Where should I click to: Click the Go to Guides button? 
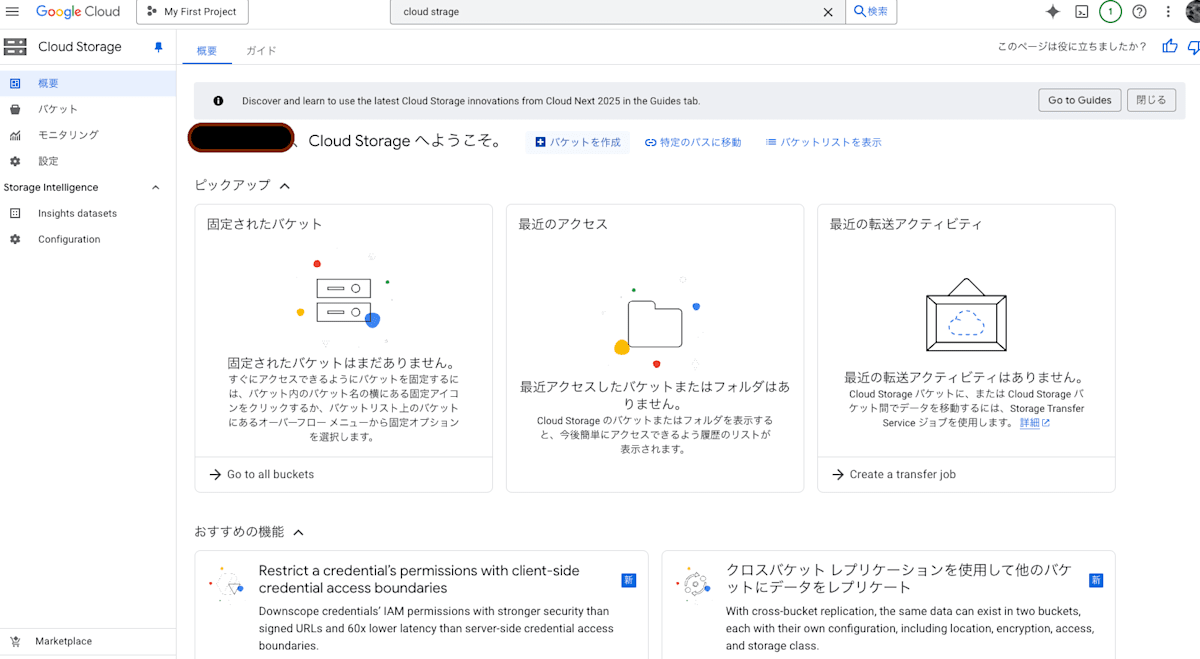1079,100
